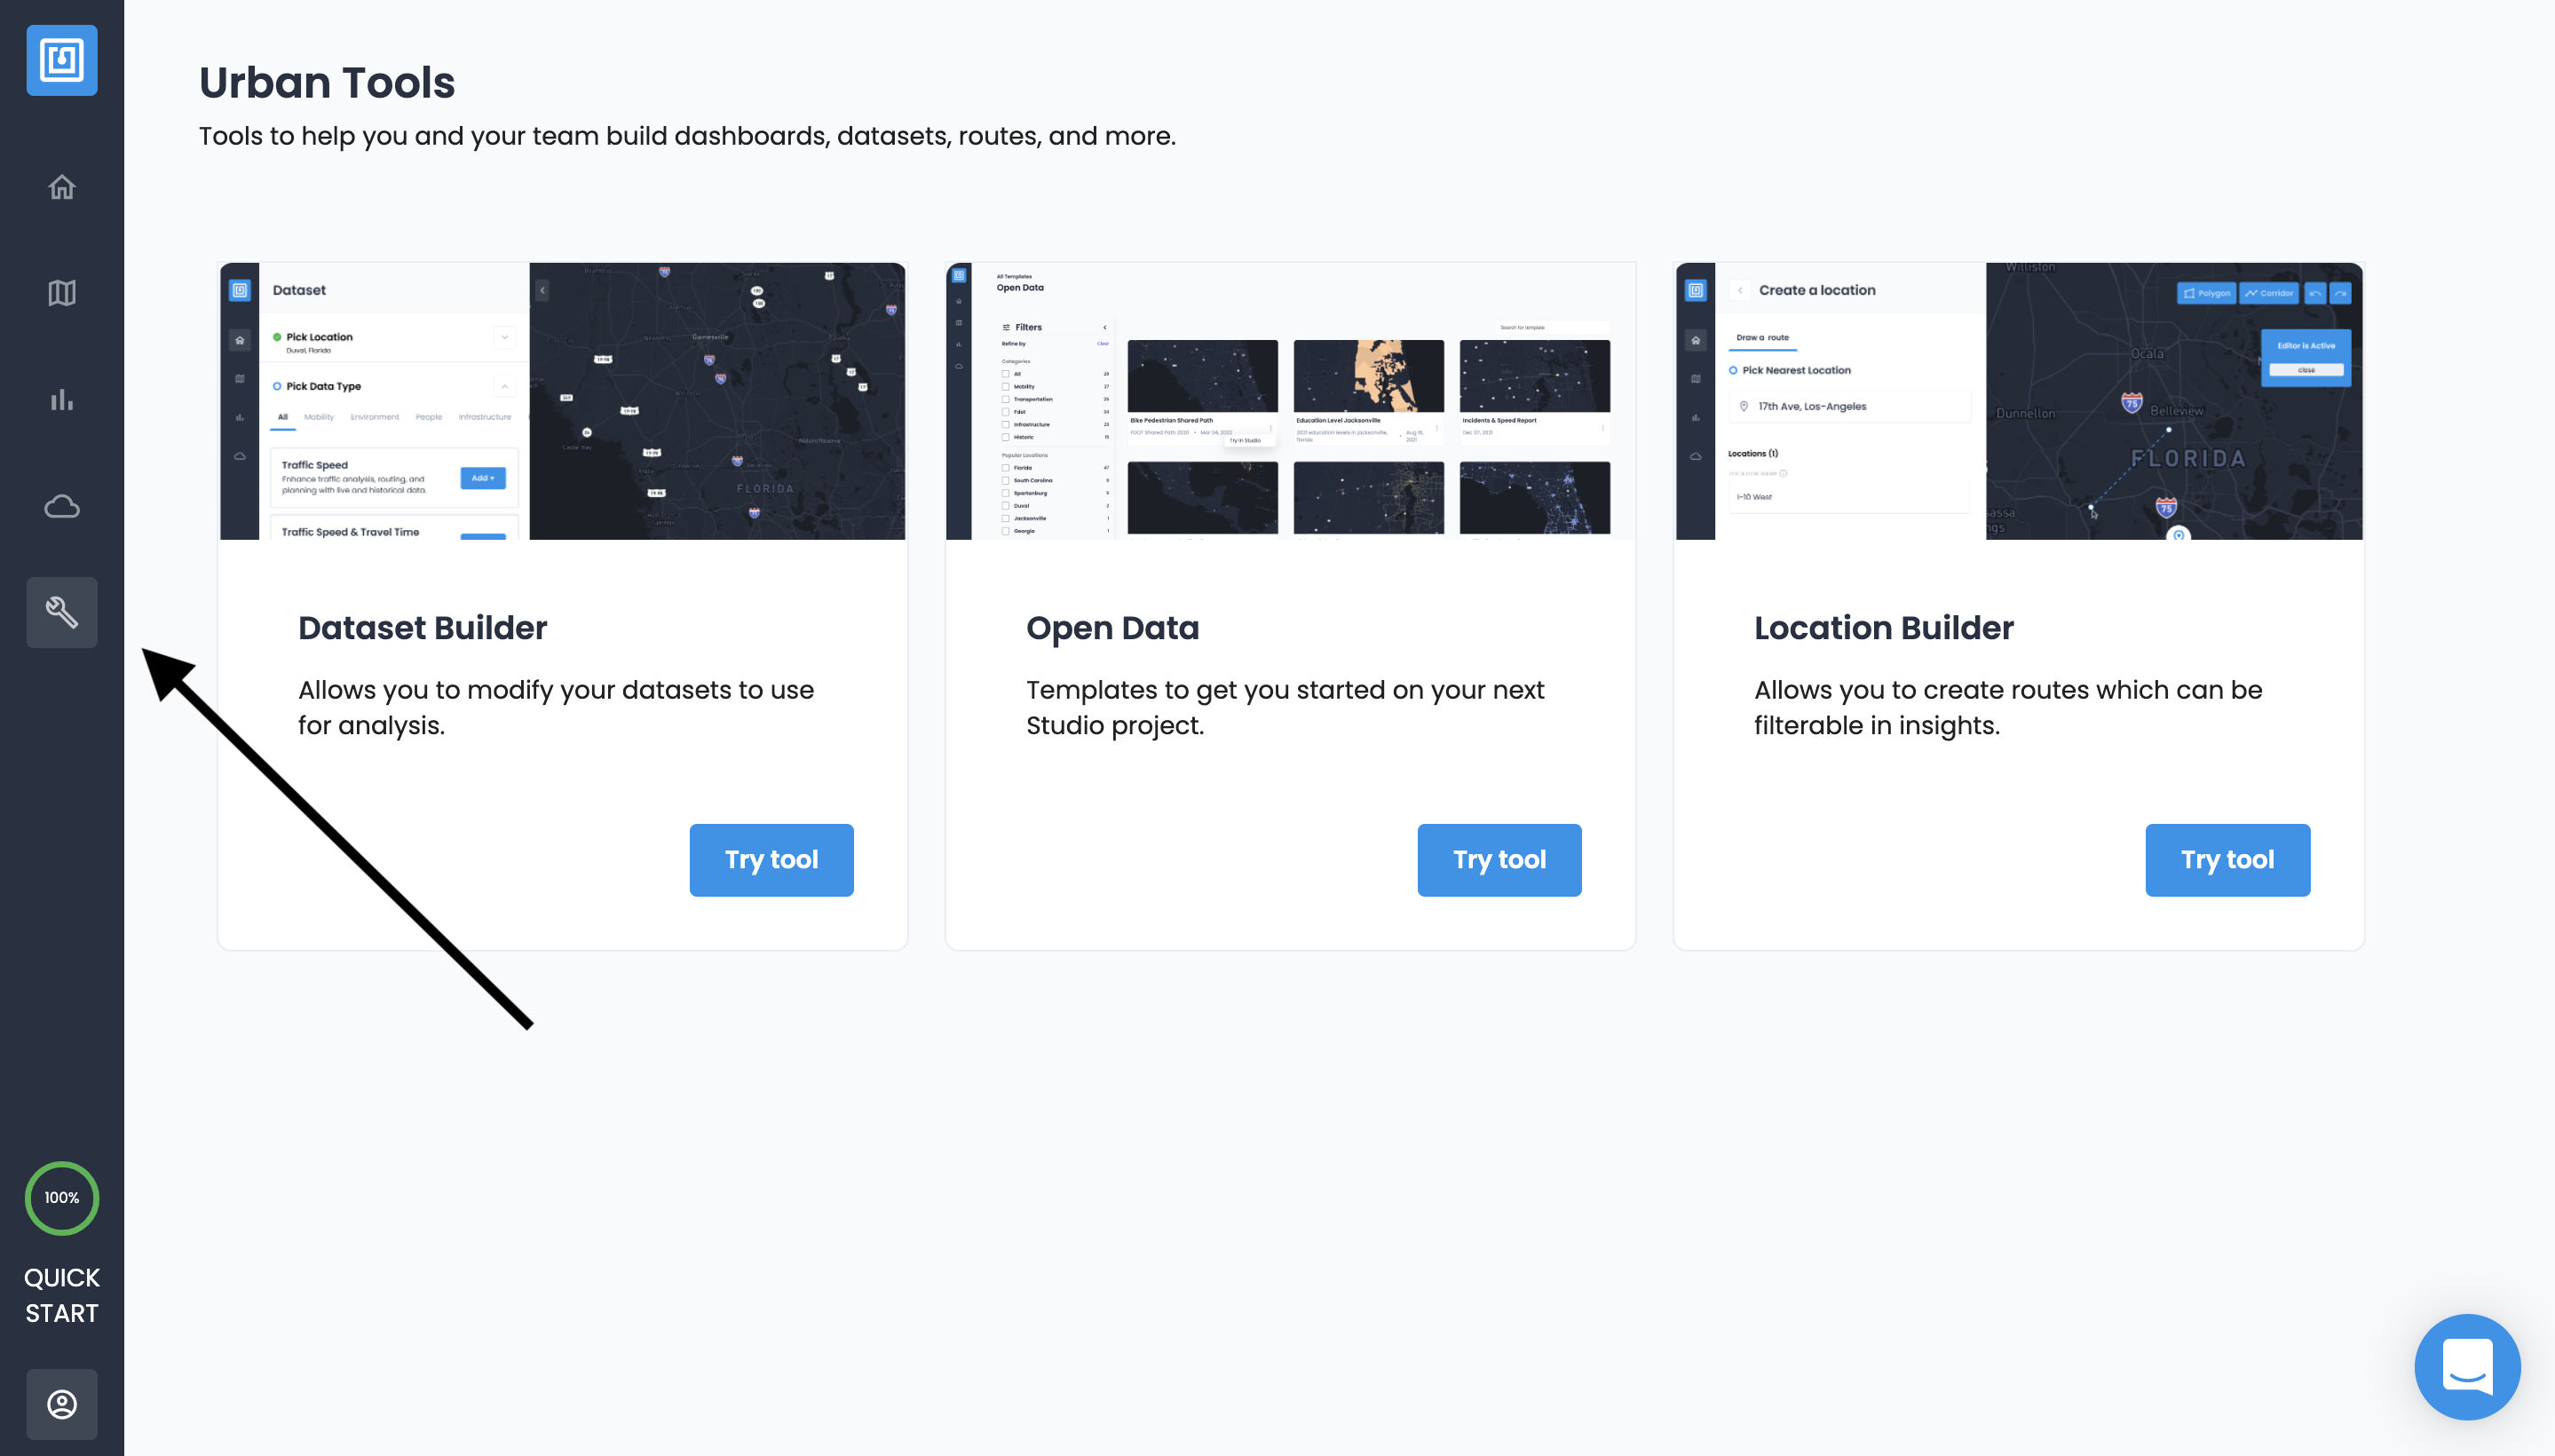Click the 100% Quick Start progress ring

[62, 1197]
